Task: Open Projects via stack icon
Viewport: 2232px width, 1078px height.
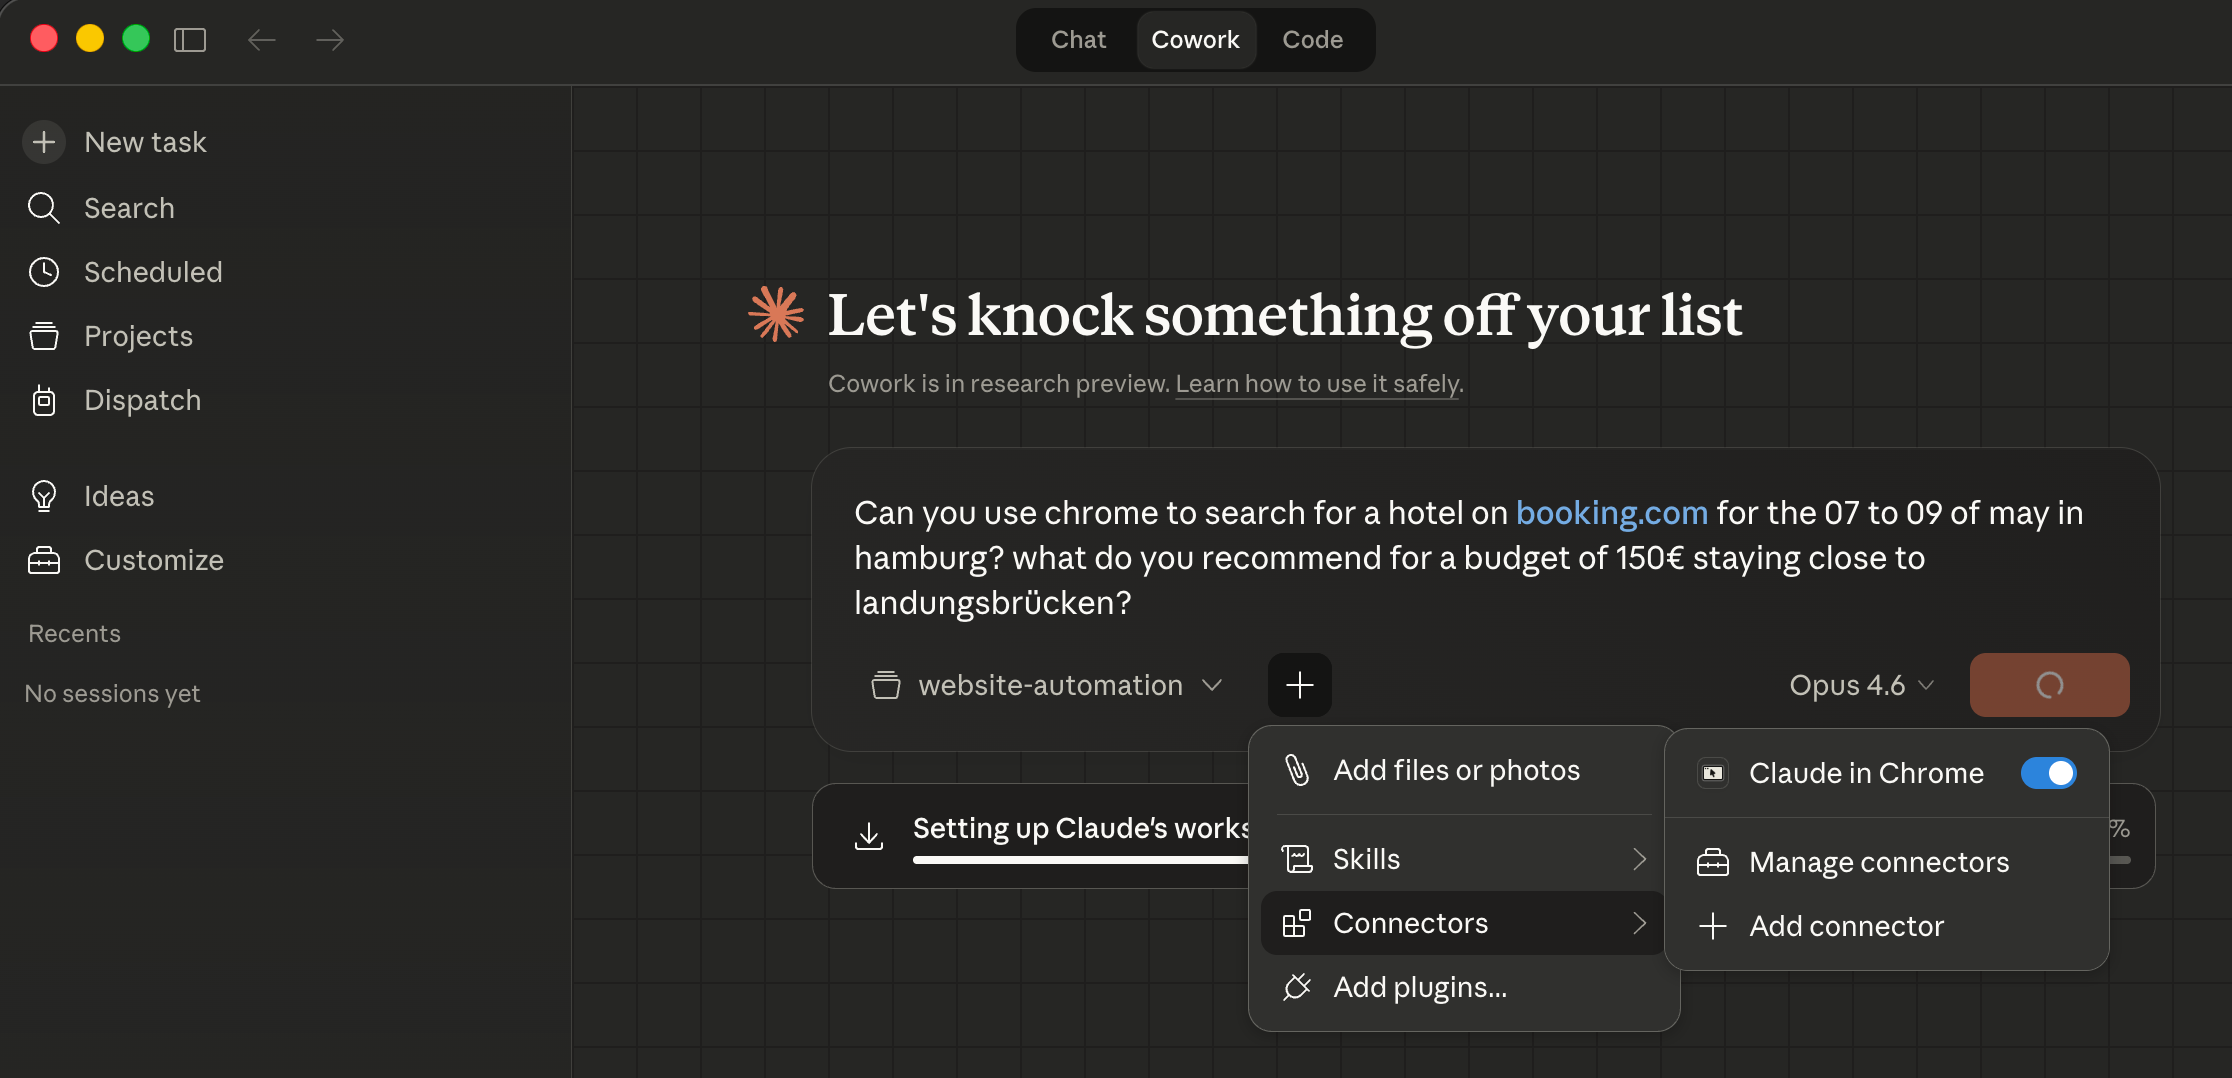Action: [x=44, y=336]
